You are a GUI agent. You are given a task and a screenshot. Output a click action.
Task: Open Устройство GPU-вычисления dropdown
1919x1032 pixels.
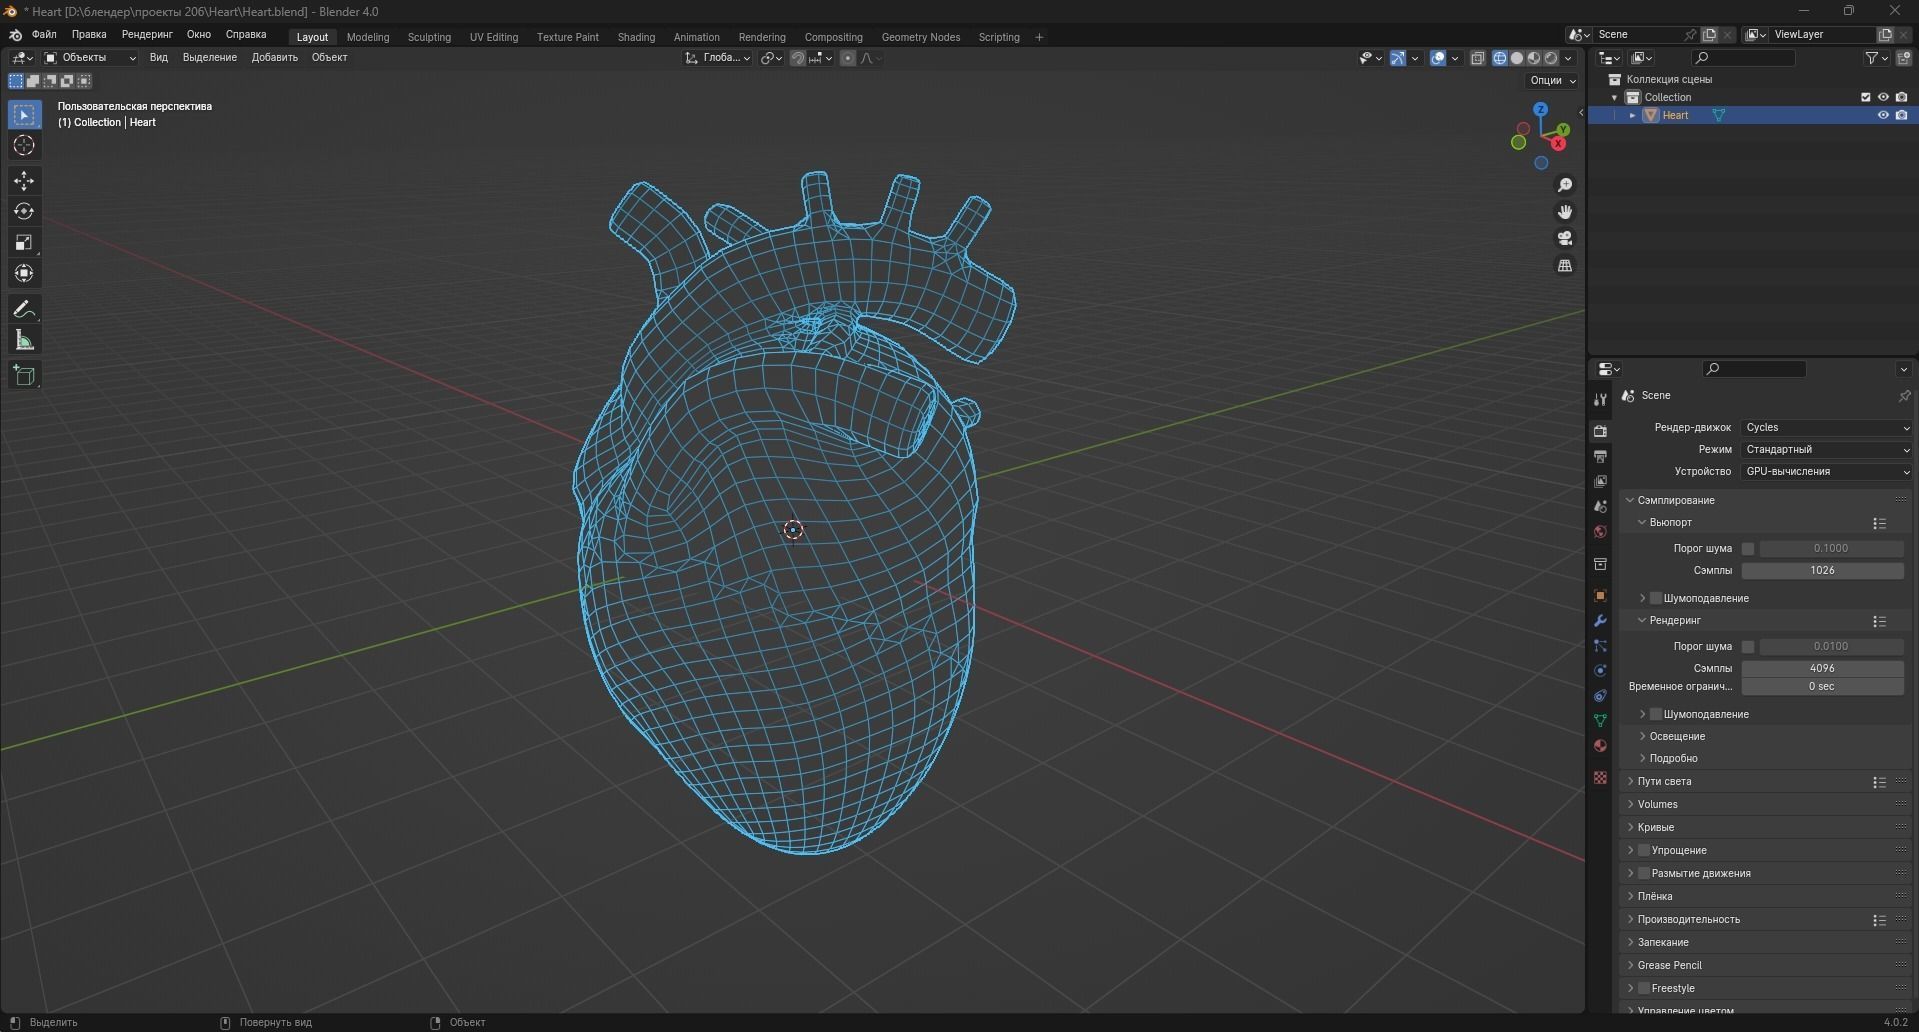(x=1827, y=471)
